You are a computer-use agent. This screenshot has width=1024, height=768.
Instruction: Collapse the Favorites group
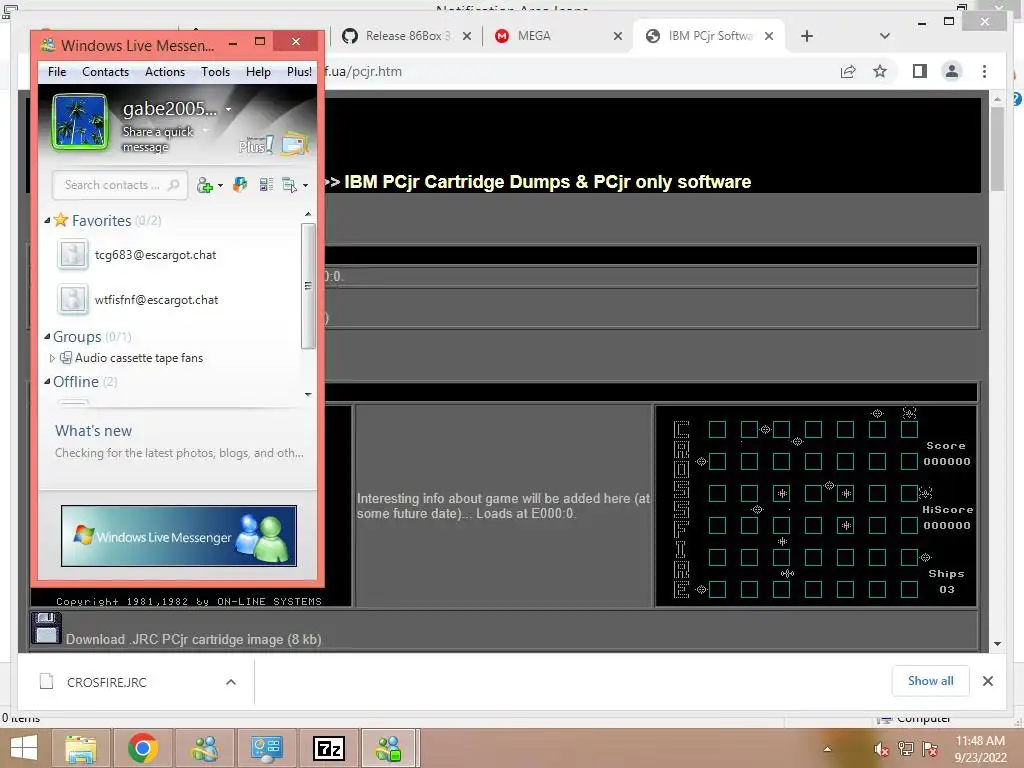coord(47,221)
